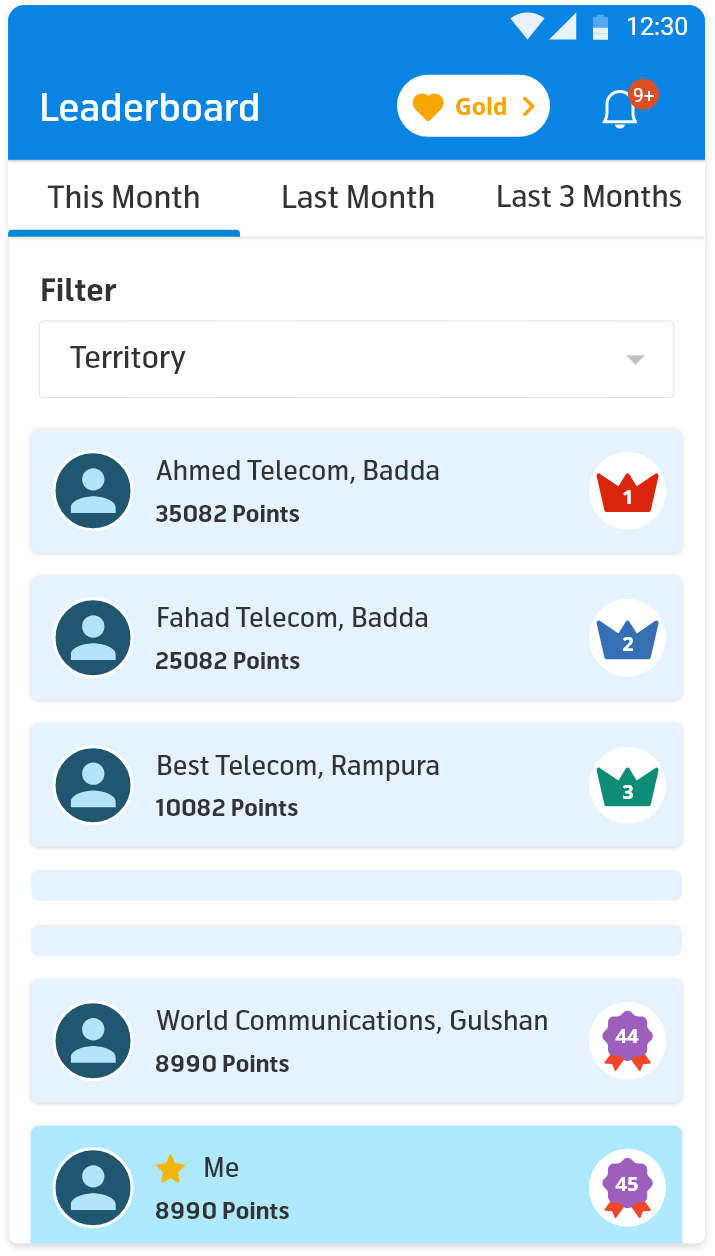Viewport: 715px width, 1256px height.
Task: Tap the red crown rank 1 badge
Action: (x=627, y=491)
